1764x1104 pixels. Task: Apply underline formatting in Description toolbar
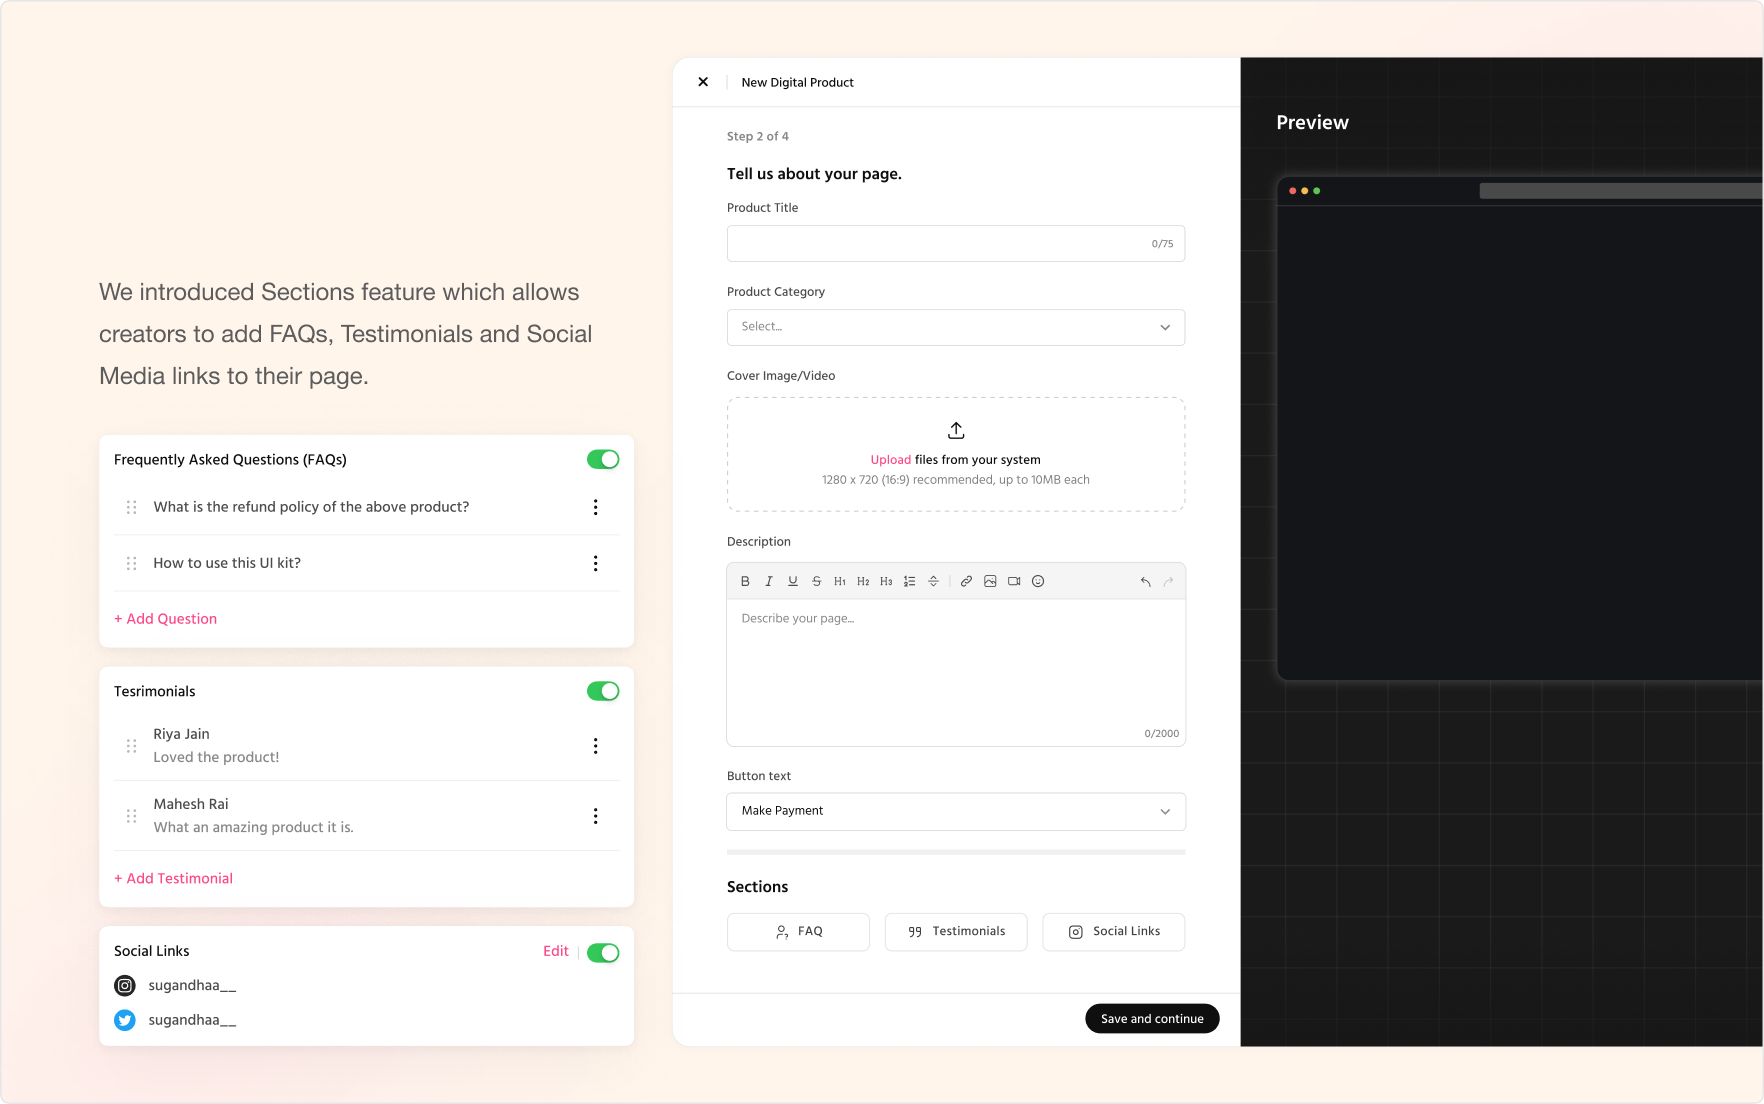pos(793,581)
